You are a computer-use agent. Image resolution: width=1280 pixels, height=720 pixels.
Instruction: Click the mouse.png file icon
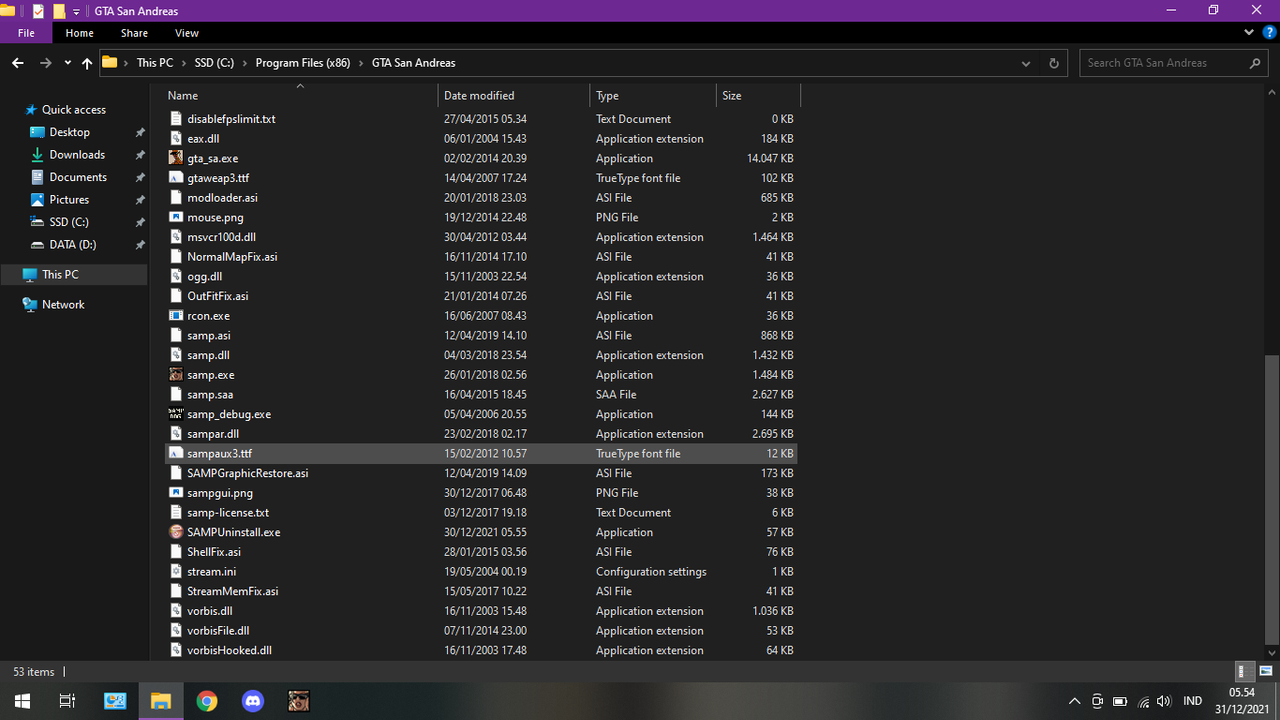click(x=176, y=217)
